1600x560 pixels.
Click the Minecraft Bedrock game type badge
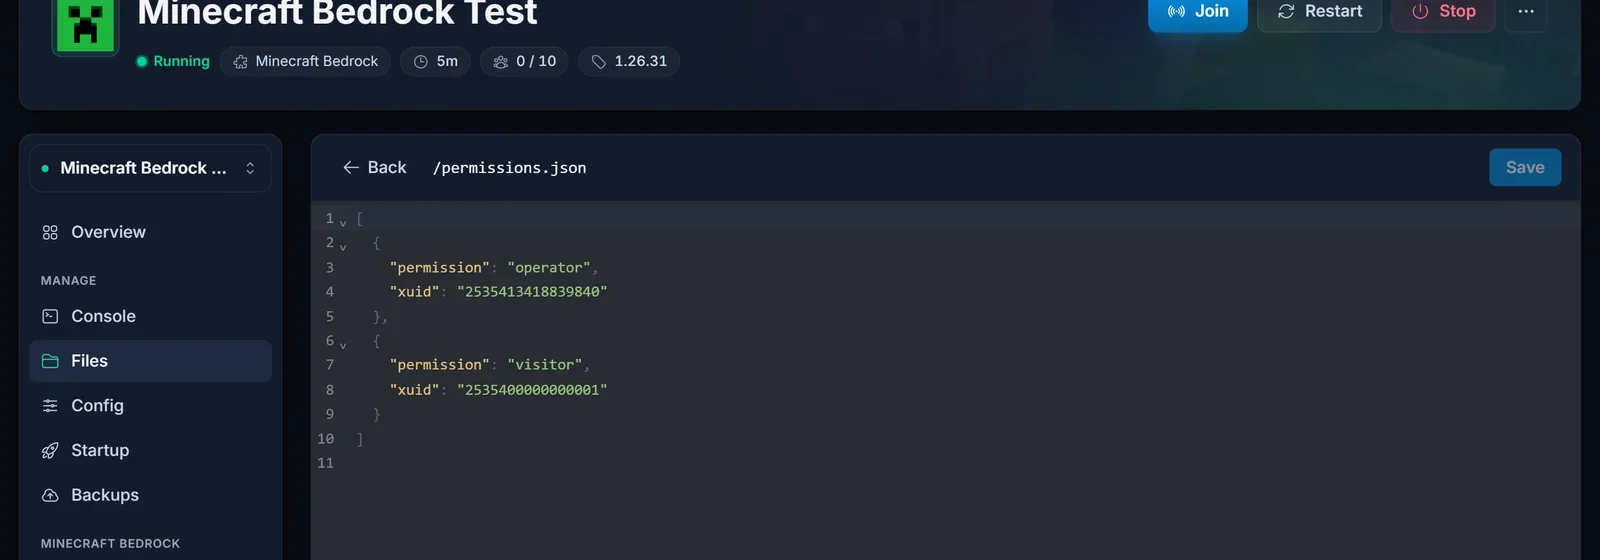click(x=305, y=61)
